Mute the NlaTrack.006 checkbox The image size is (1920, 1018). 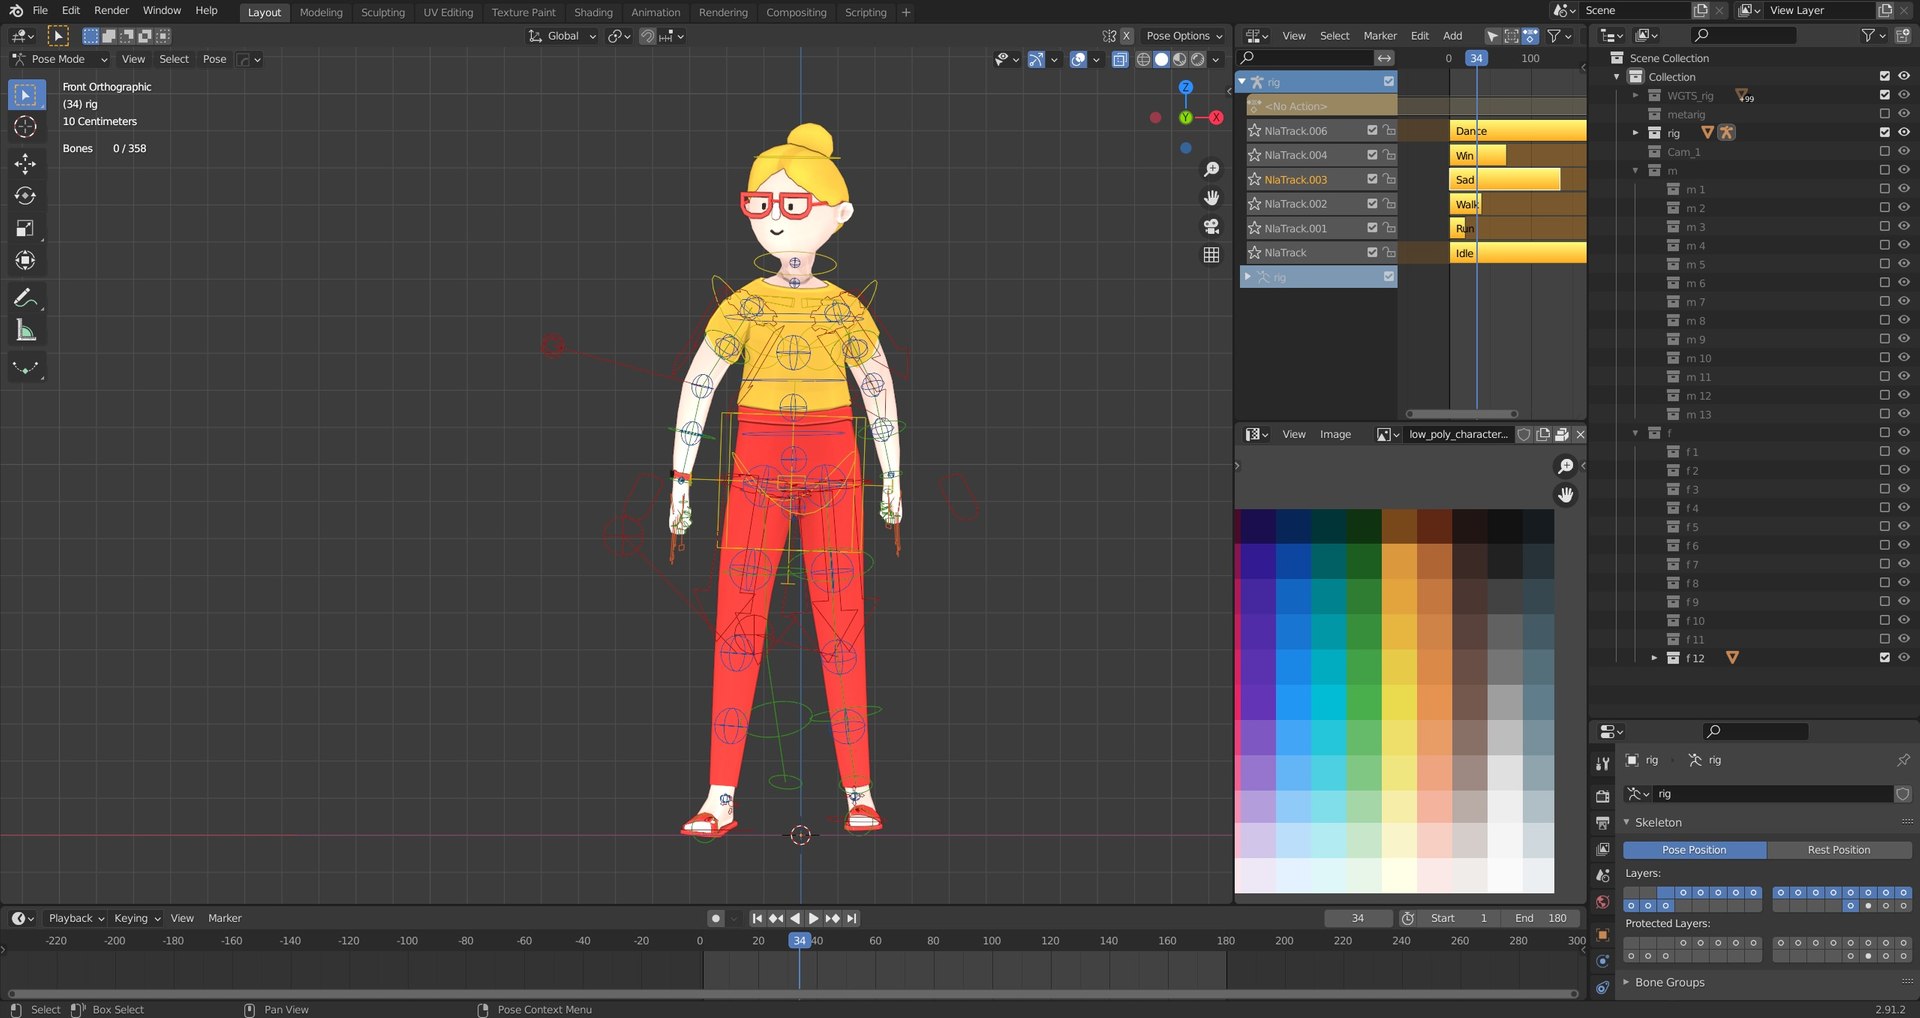1372,131
